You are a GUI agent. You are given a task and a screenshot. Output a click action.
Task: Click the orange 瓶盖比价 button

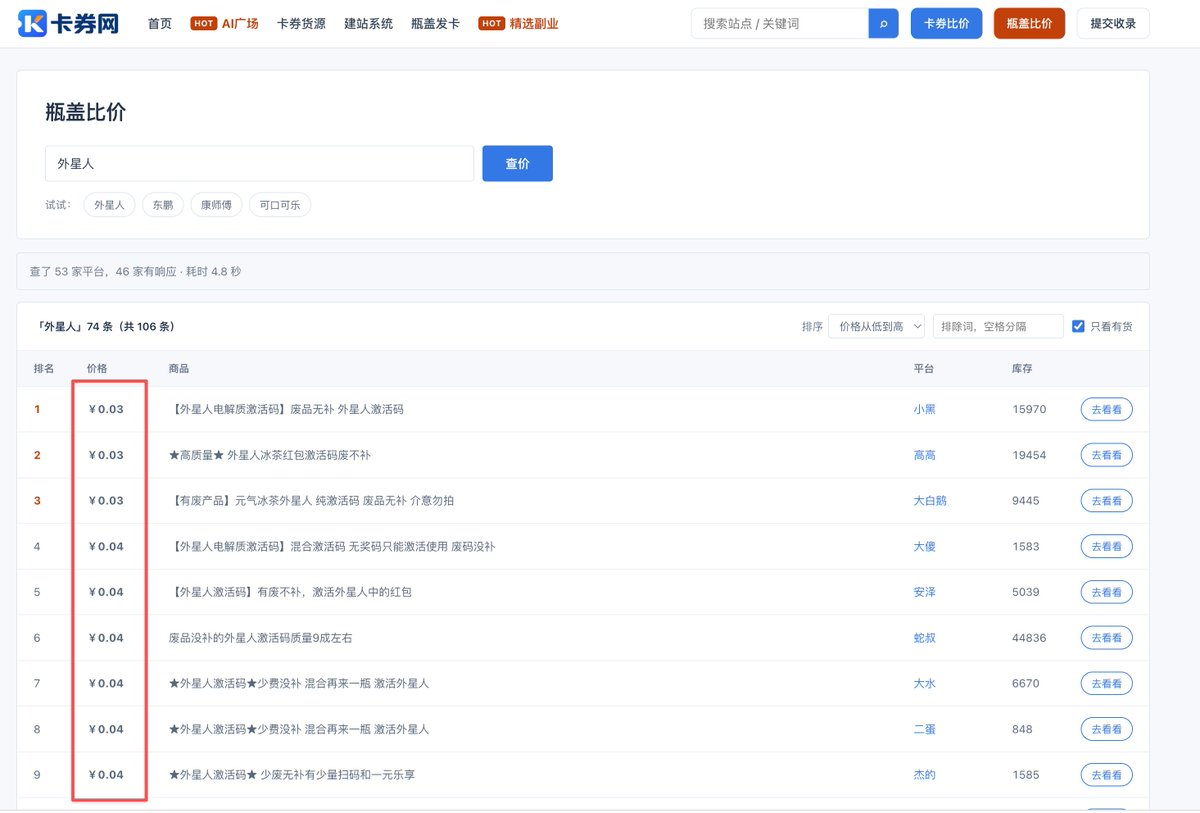click(1029, 23)
